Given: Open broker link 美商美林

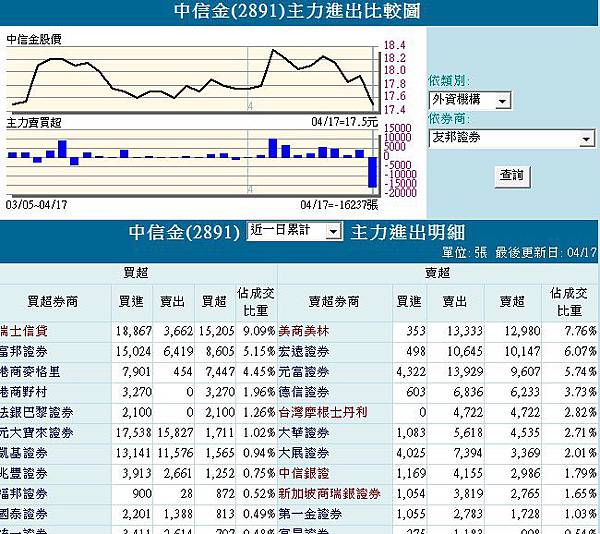Looking at the screenshot, I should pos(304,331).
